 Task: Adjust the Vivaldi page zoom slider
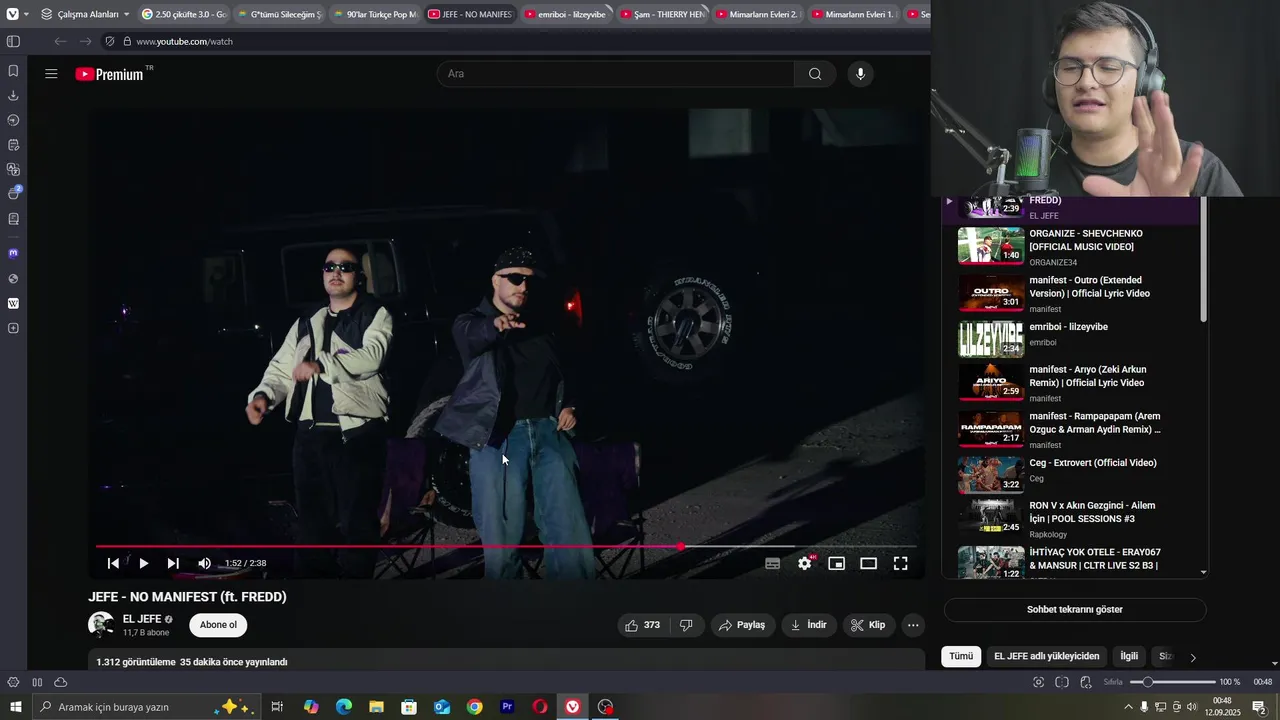(x=1173, y=682)
